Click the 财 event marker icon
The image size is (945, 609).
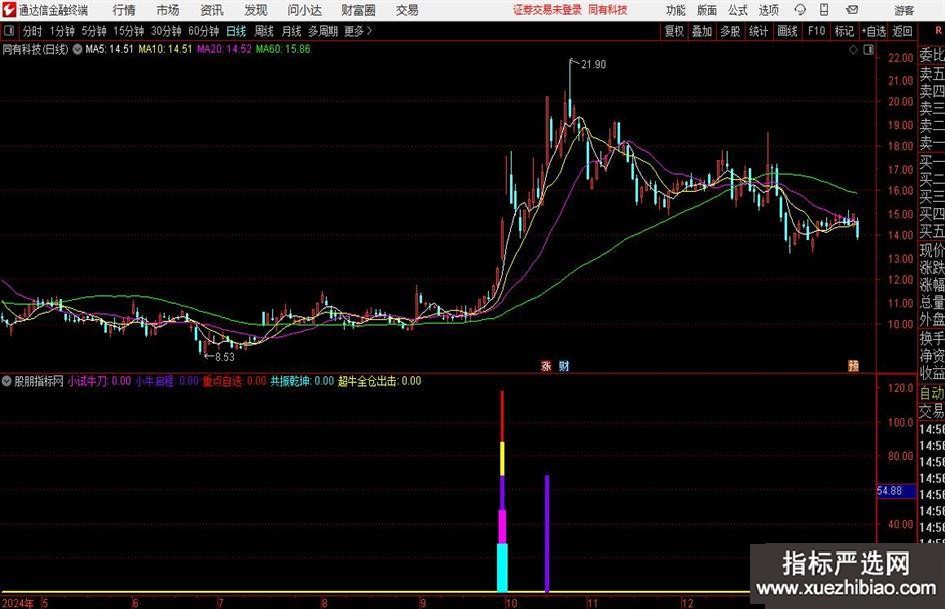coord(564,365)
